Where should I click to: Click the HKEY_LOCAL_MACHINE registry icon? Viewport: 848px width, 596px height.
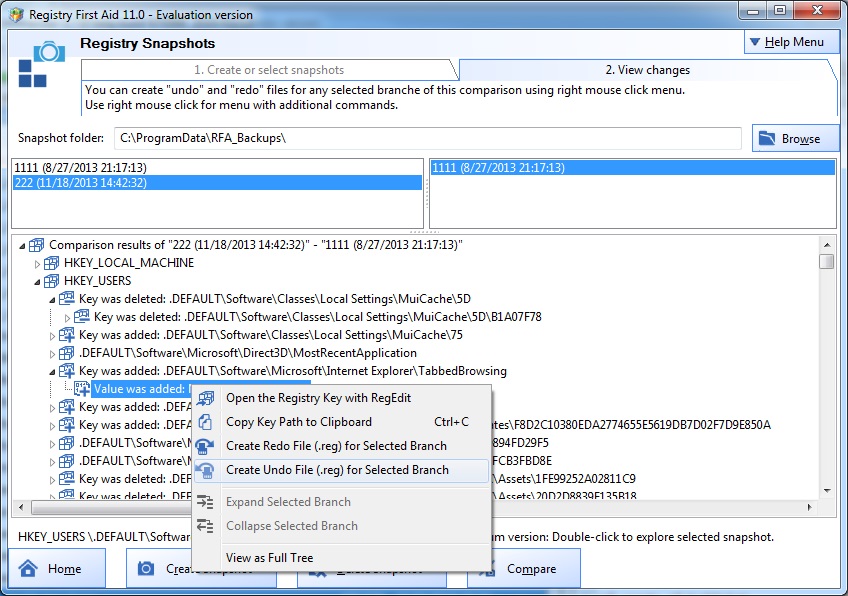[x=51, y=263]
